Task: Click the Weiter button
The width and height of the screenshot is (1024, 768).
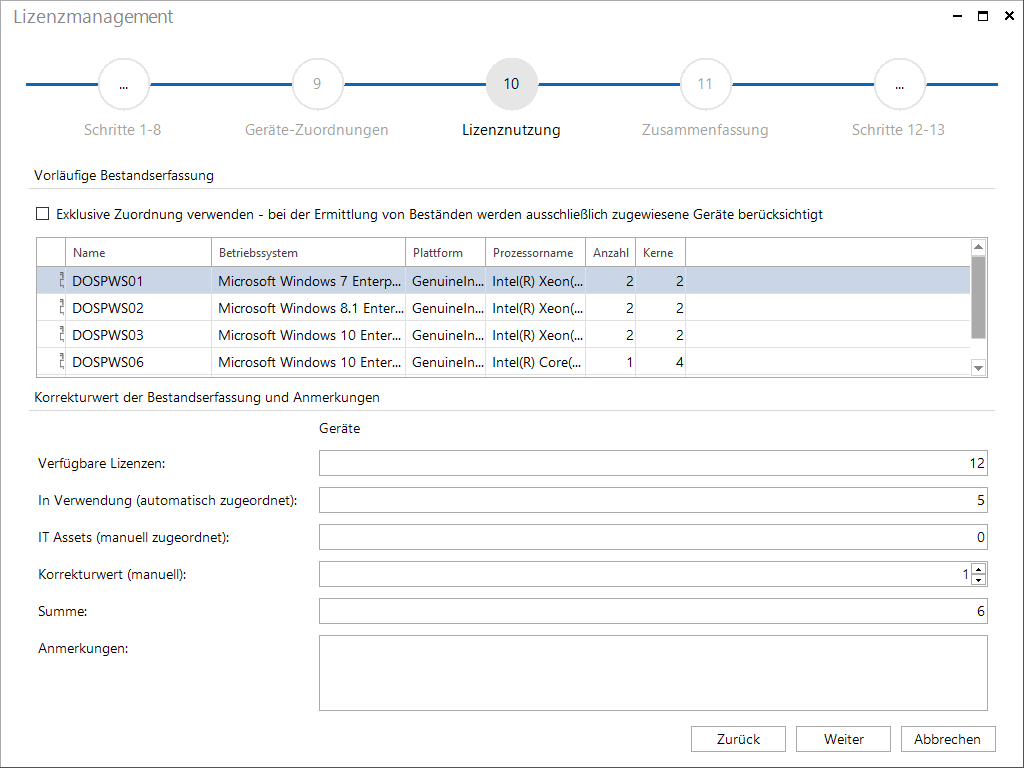Action: 843,739
